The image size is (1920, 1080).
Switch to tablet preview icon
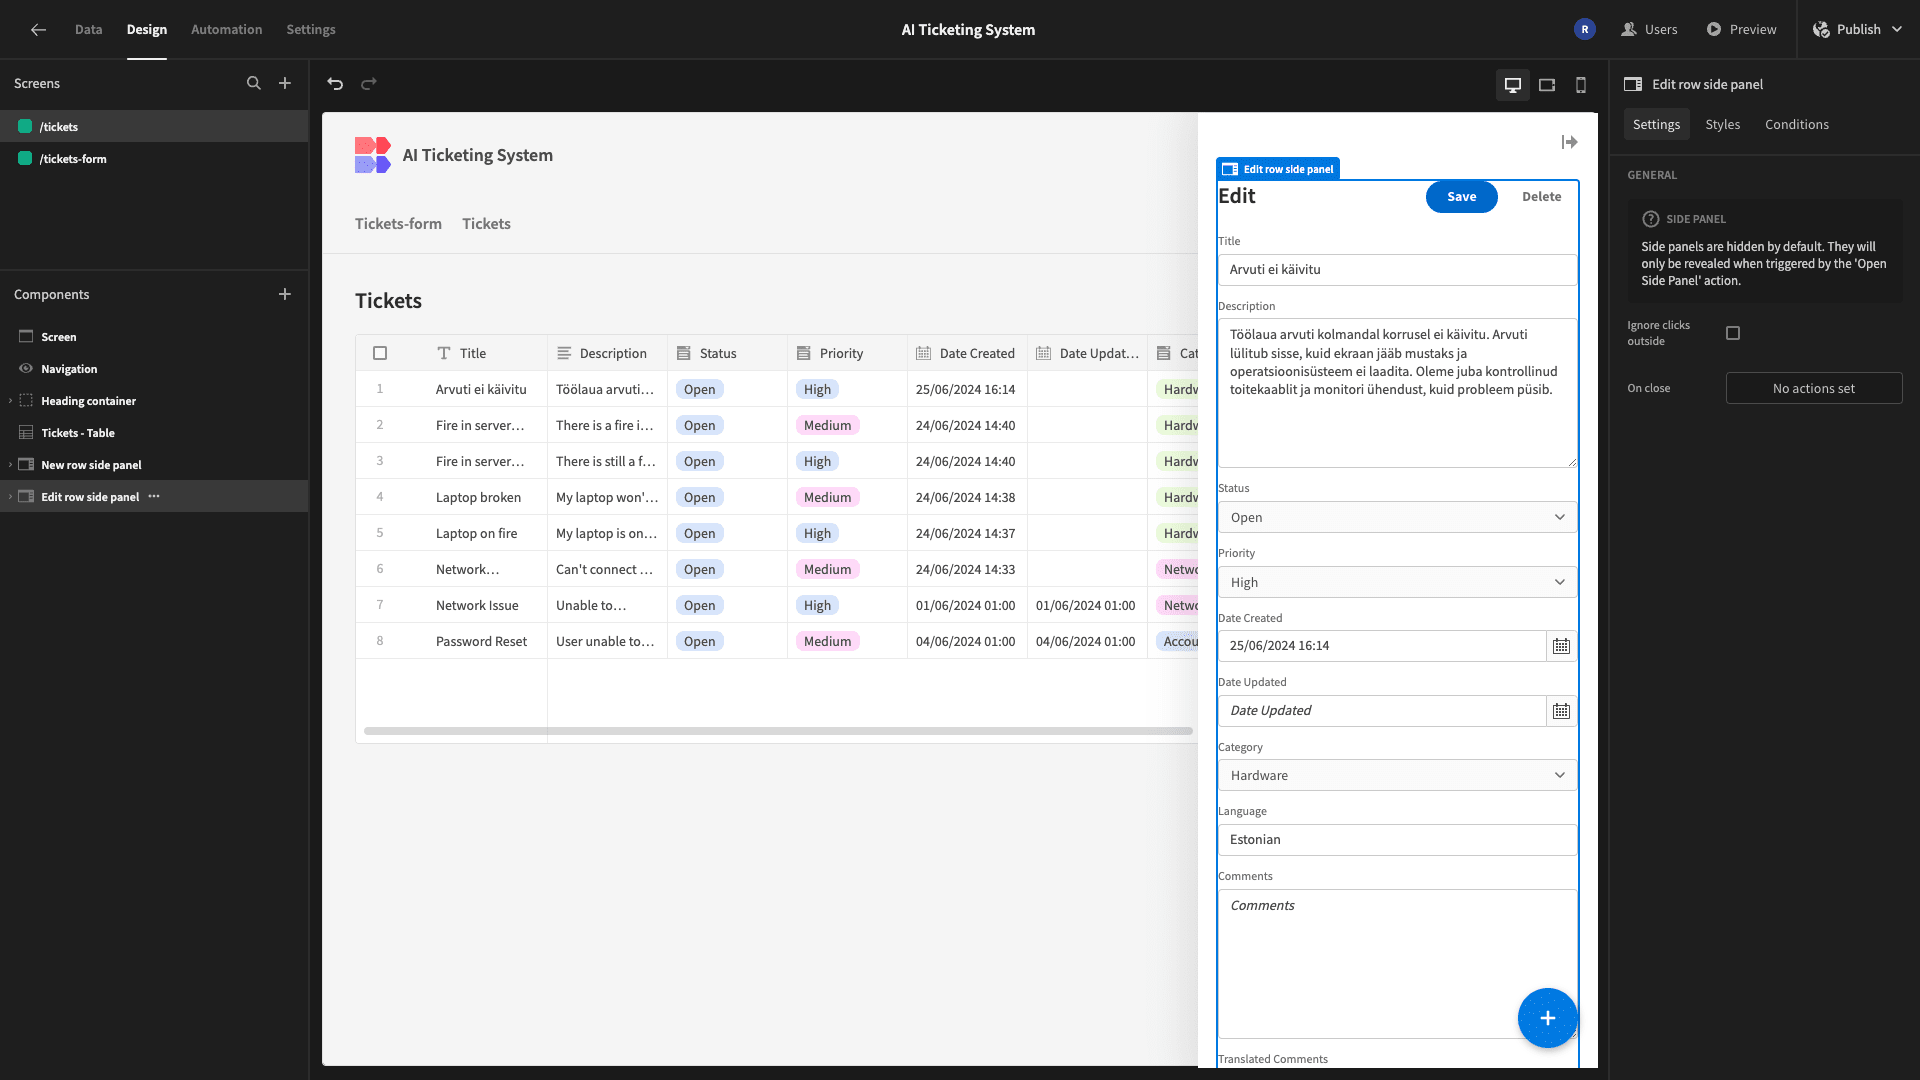(1547, 85)
